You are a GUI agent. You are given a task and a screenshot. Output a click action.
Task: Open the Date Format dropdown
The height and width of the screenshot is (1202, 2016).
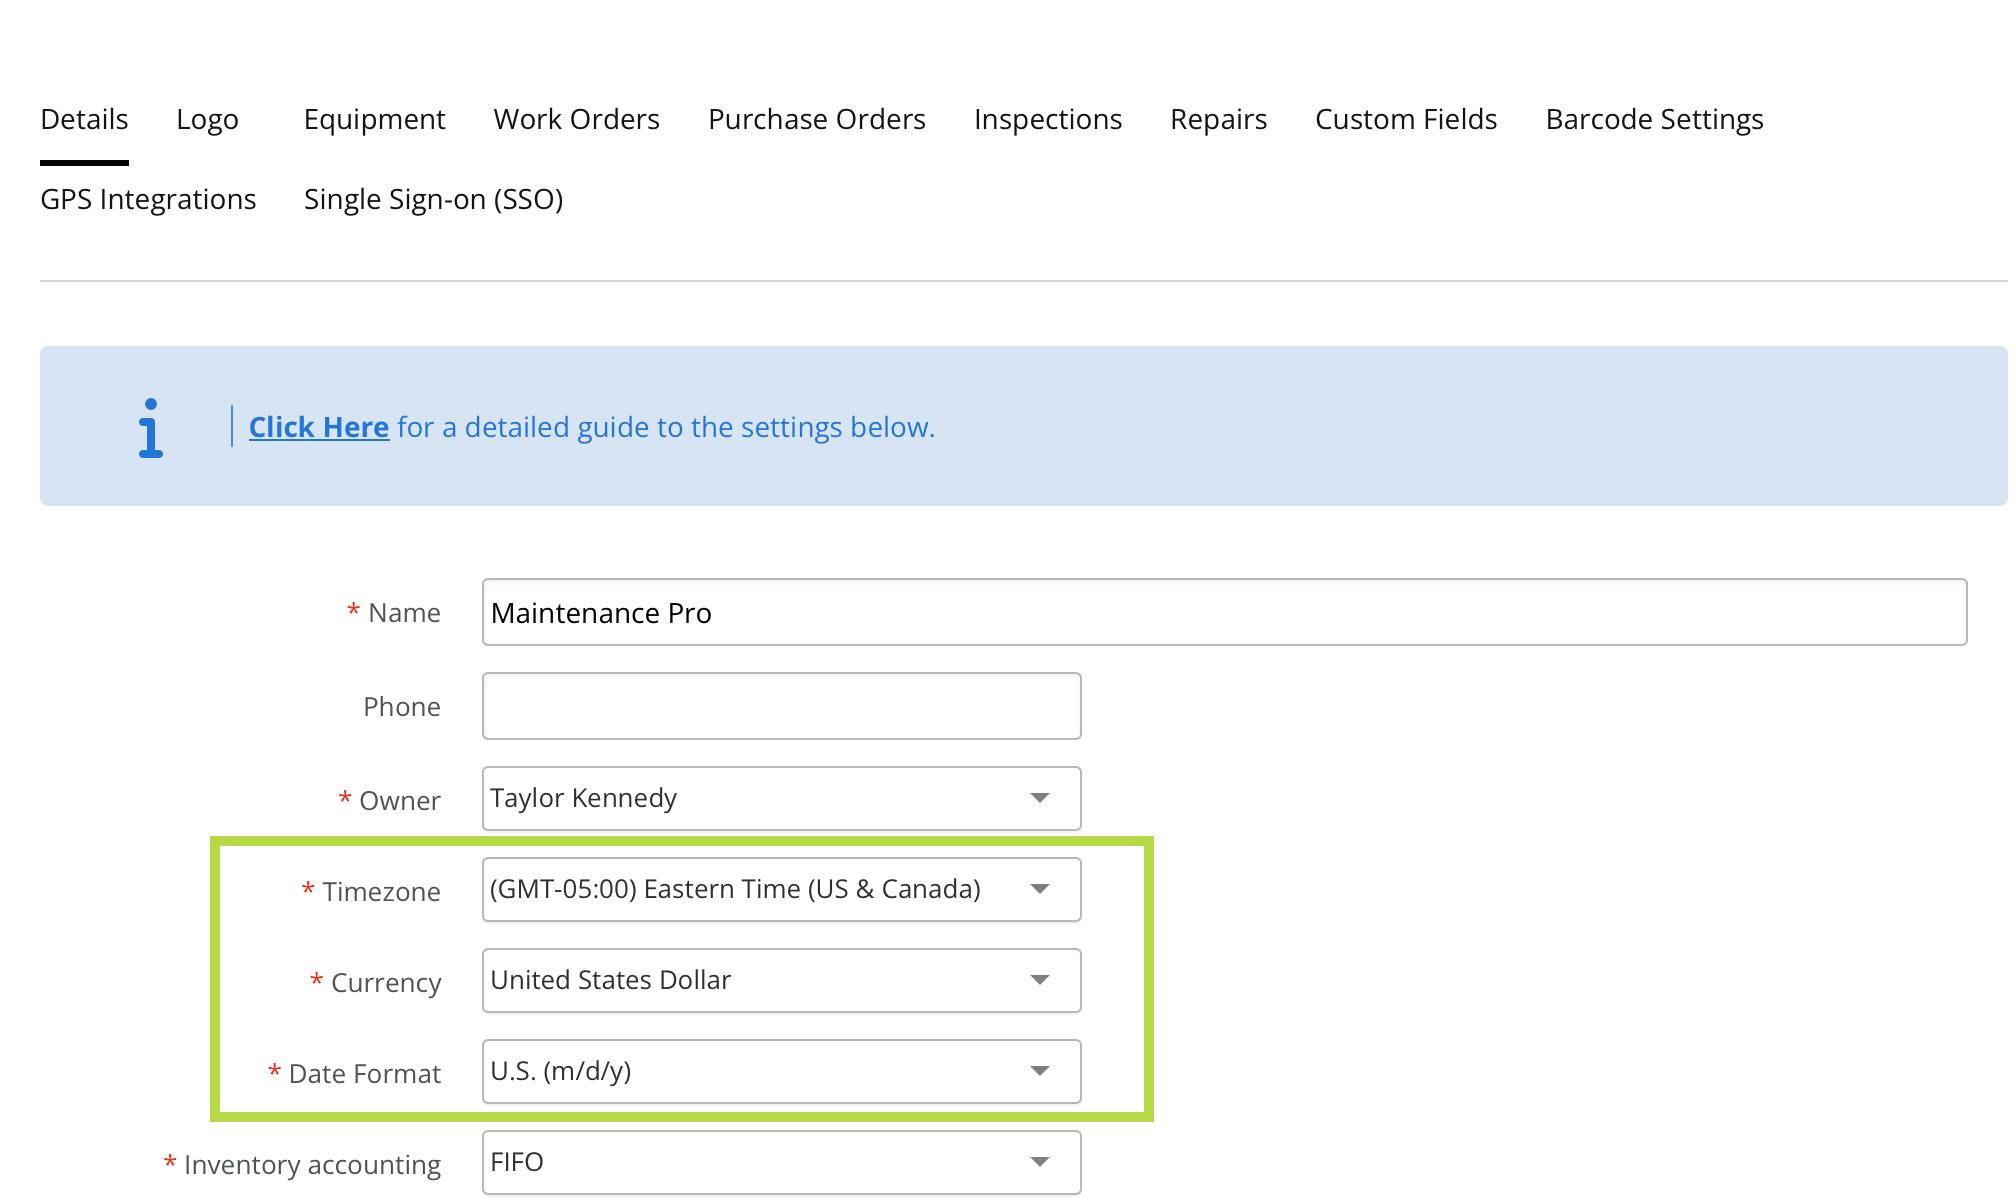pyautogui.click(x=781, y=1071)
